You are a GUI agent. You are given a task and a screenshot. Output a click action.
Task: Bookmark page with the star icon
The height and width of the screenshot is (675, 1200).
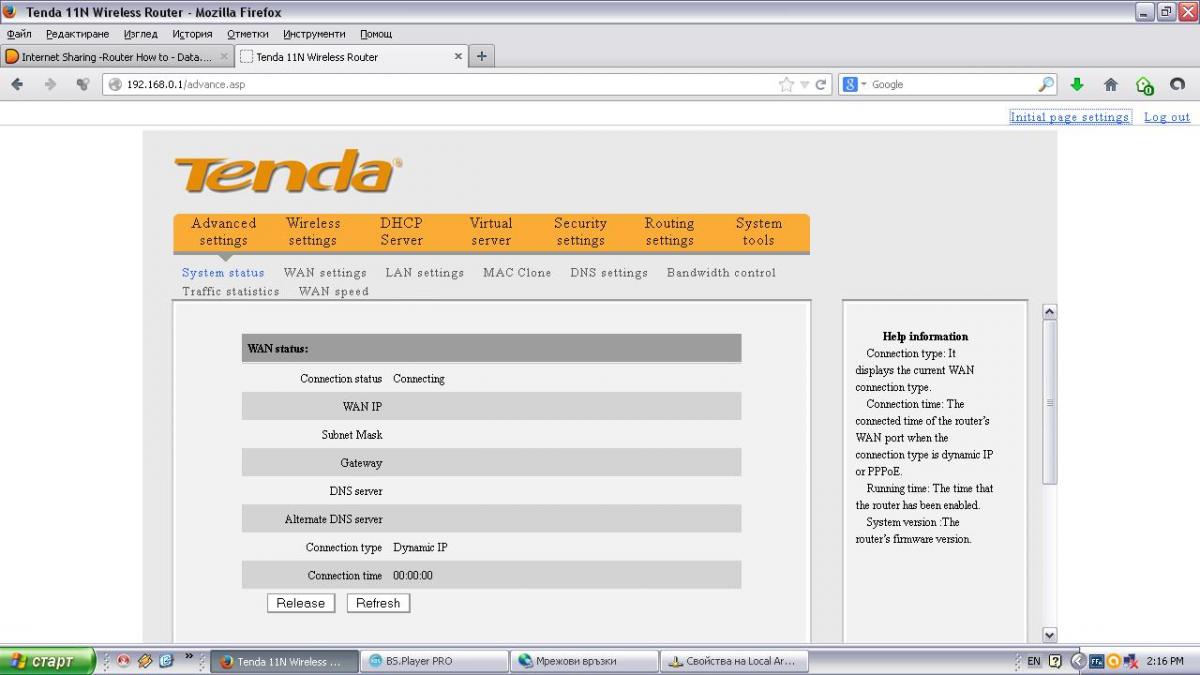[x=787, y=85]
